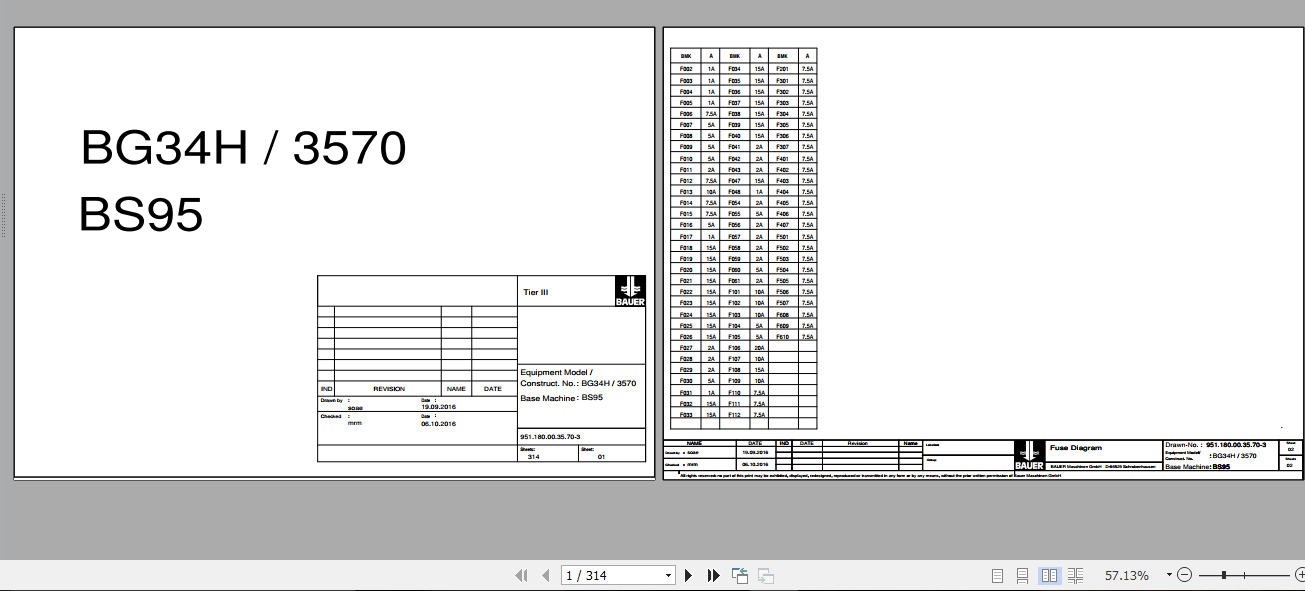The height and width of the screenshot is (591, 1305).
Task: Click the F201 cell in the fuse table
Action: click(783, 69)
